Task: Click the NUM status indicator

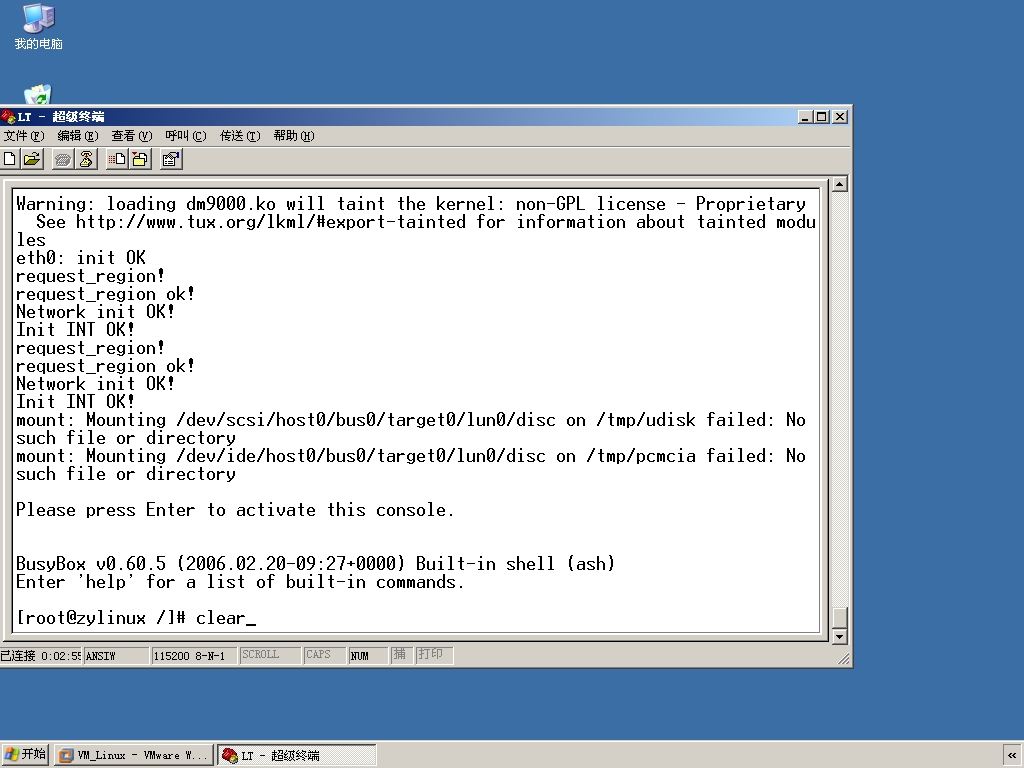Action: coord(368,656)
